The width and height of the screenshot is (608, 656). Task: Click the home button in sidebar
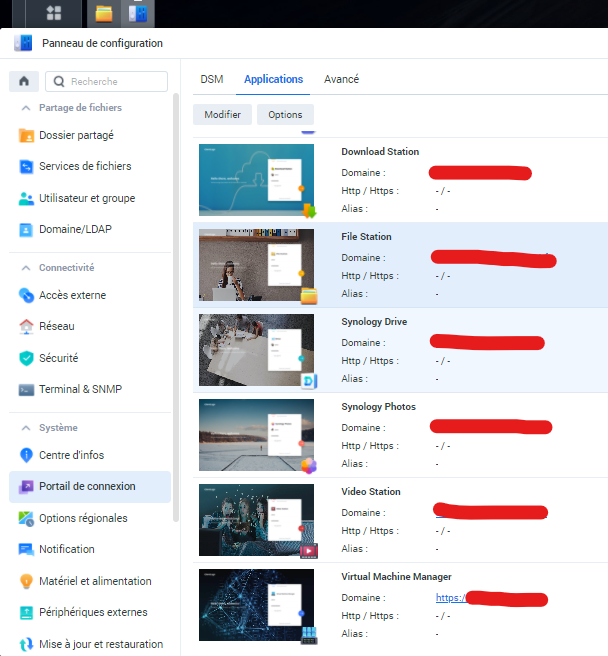point(24,82)
